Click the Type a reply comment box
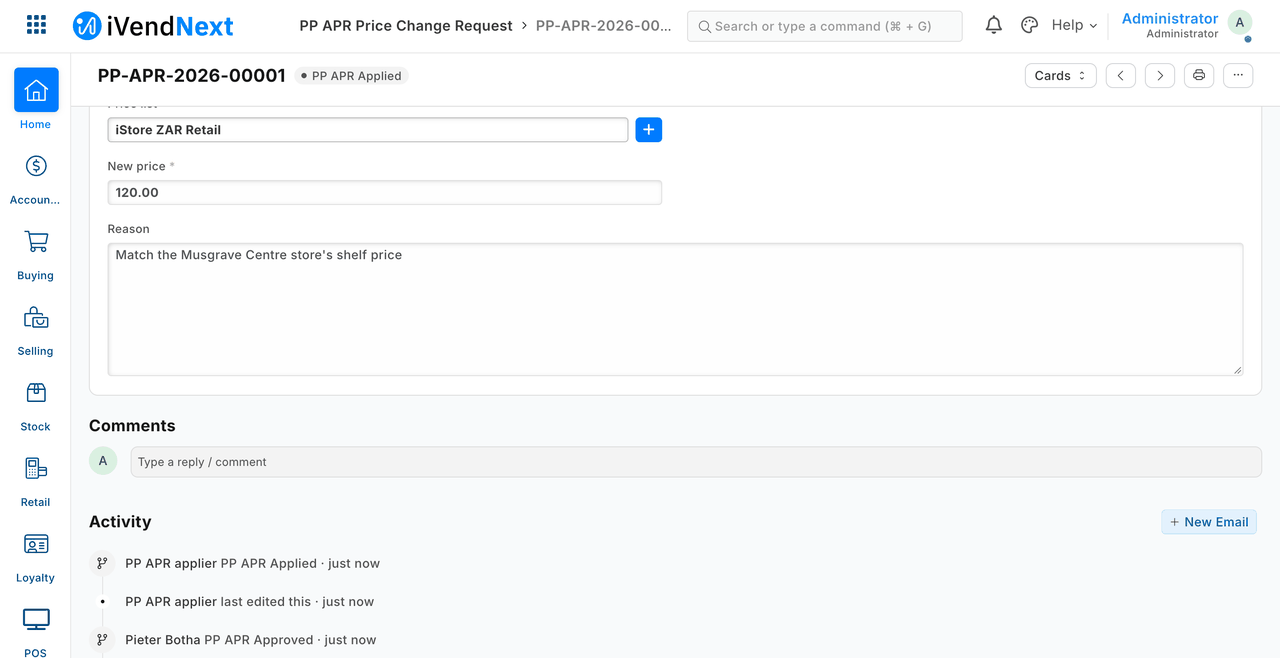The height and width of the screenshot is (658, 1280). (696, 462)
